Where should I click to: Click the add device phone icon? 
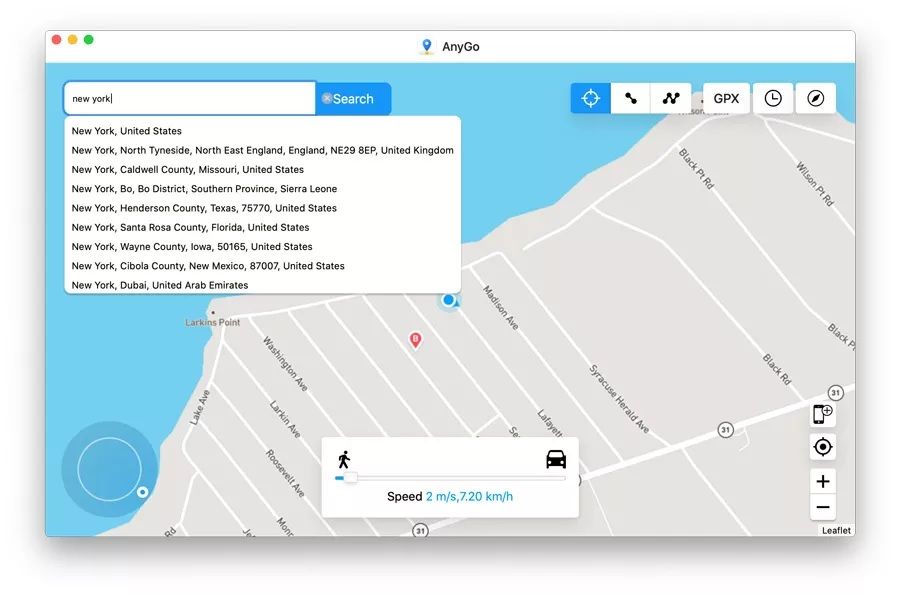[x=822, y=414]
